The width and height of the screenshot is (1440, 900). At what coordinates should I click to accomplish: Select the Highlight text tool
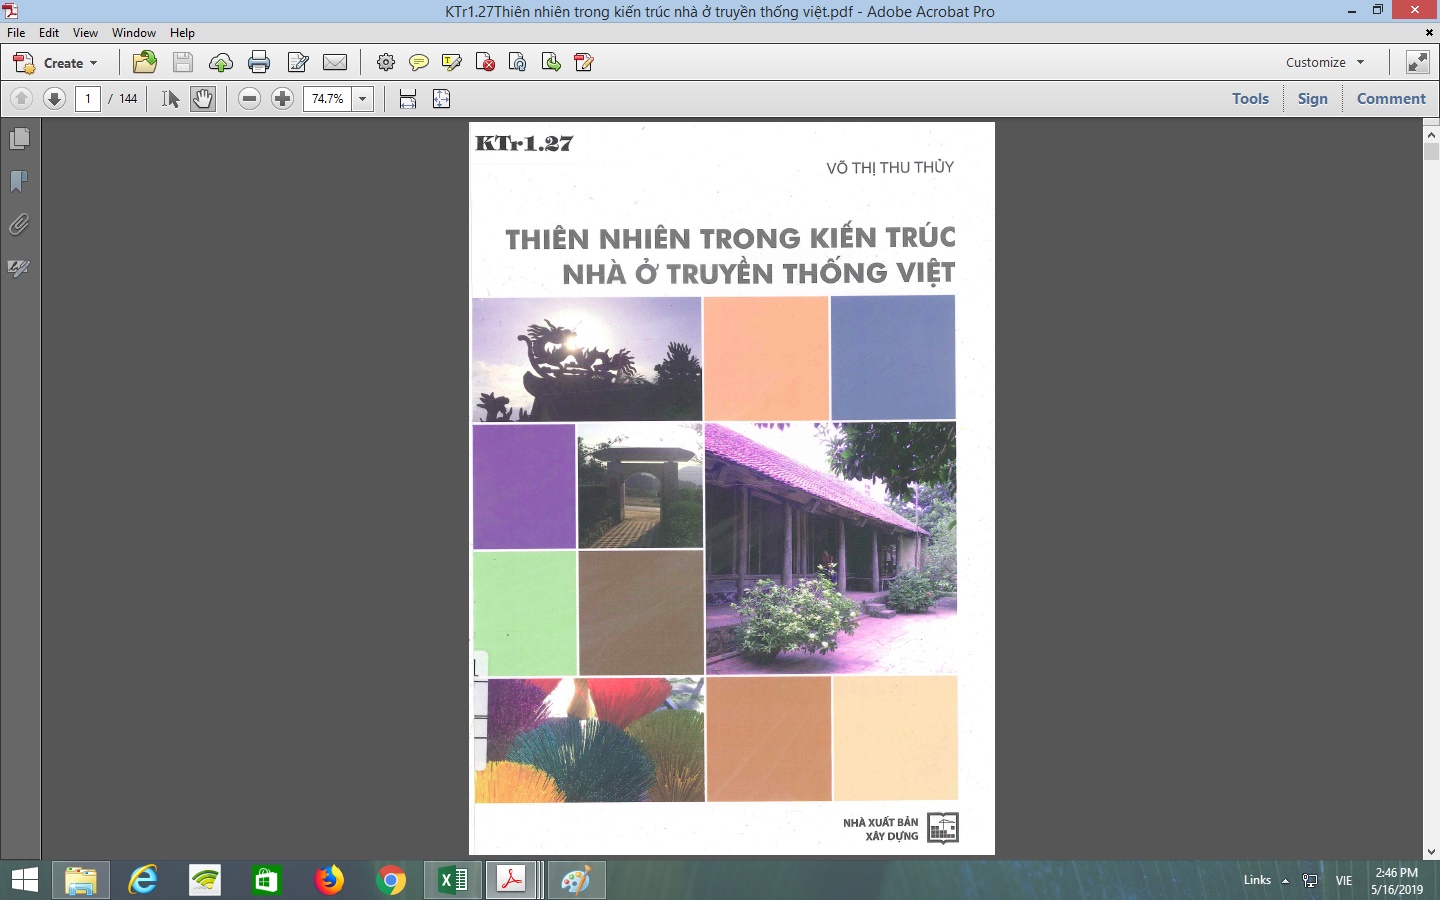(452, 63)
